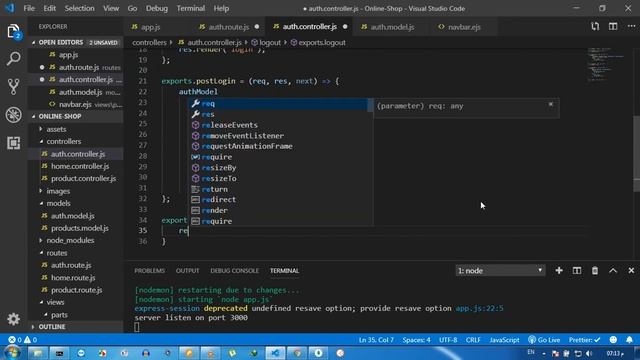Screen dimensions: 640x360
Task: Change the CRLF line ending
Action: [473, 340]
